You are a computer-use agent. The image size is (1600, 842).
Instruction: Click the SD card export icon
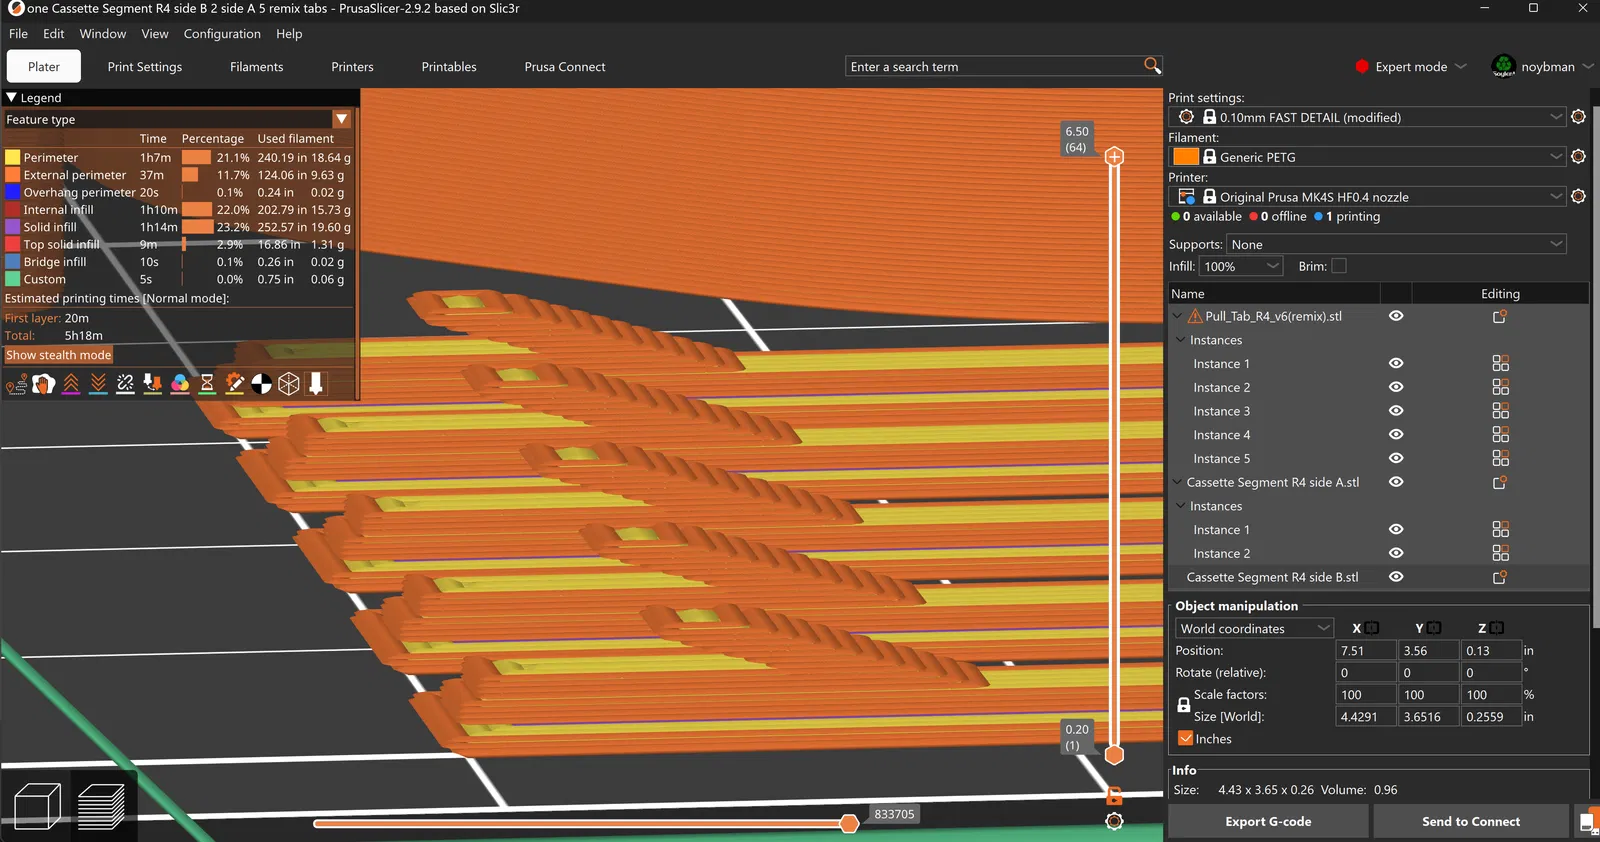click(1587, 821)
